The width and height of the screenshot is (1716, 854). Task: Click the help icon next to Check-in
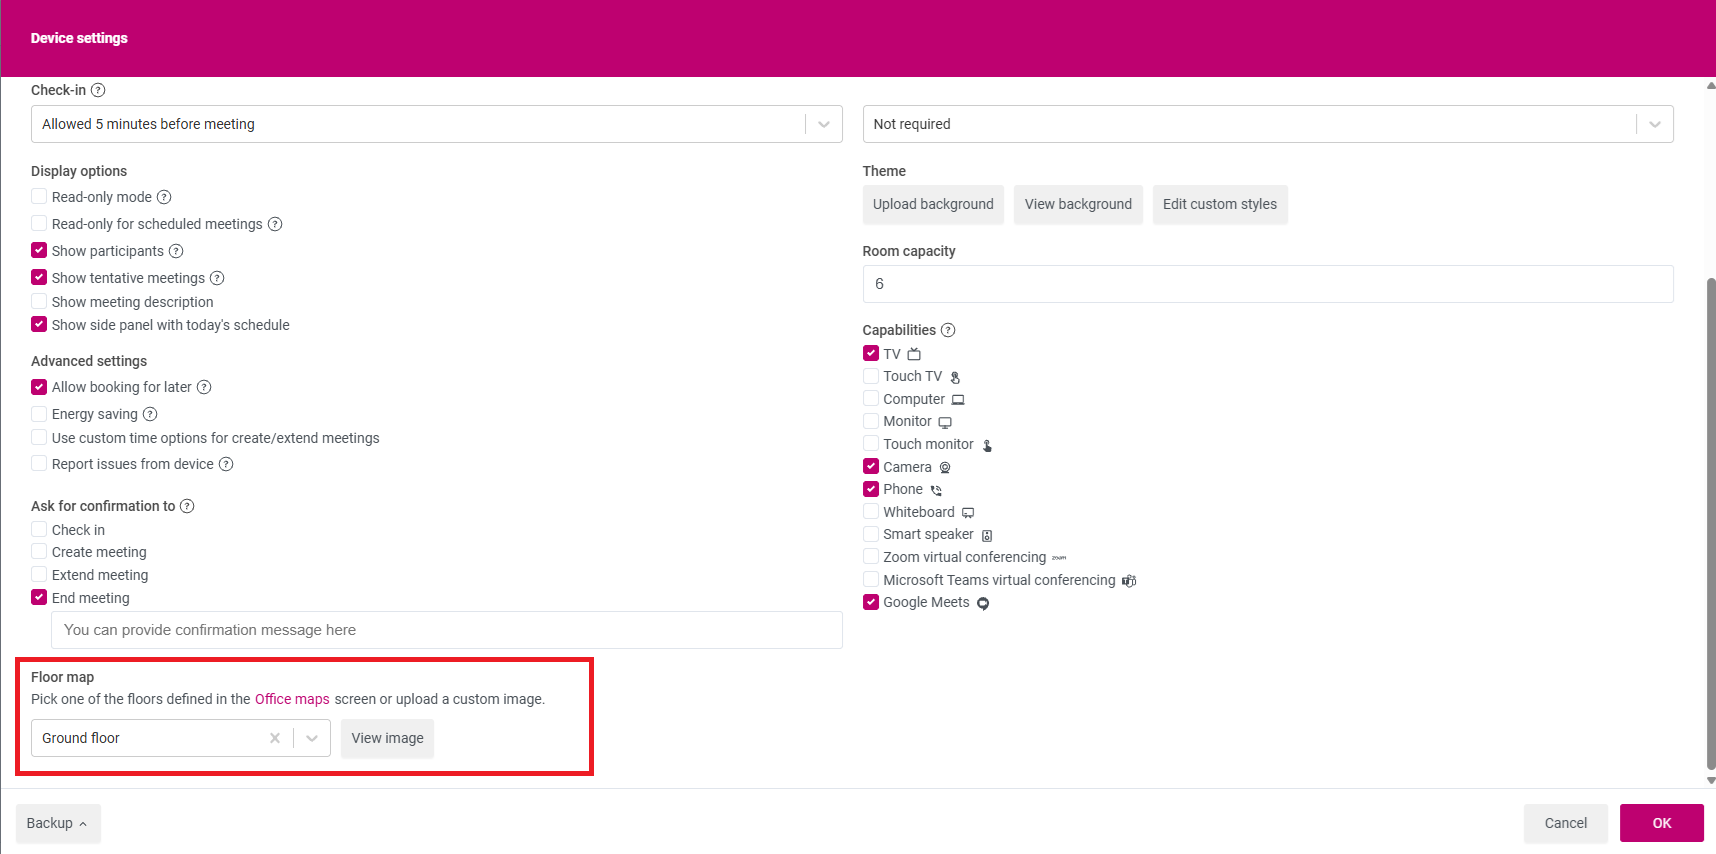pos(98,90)
